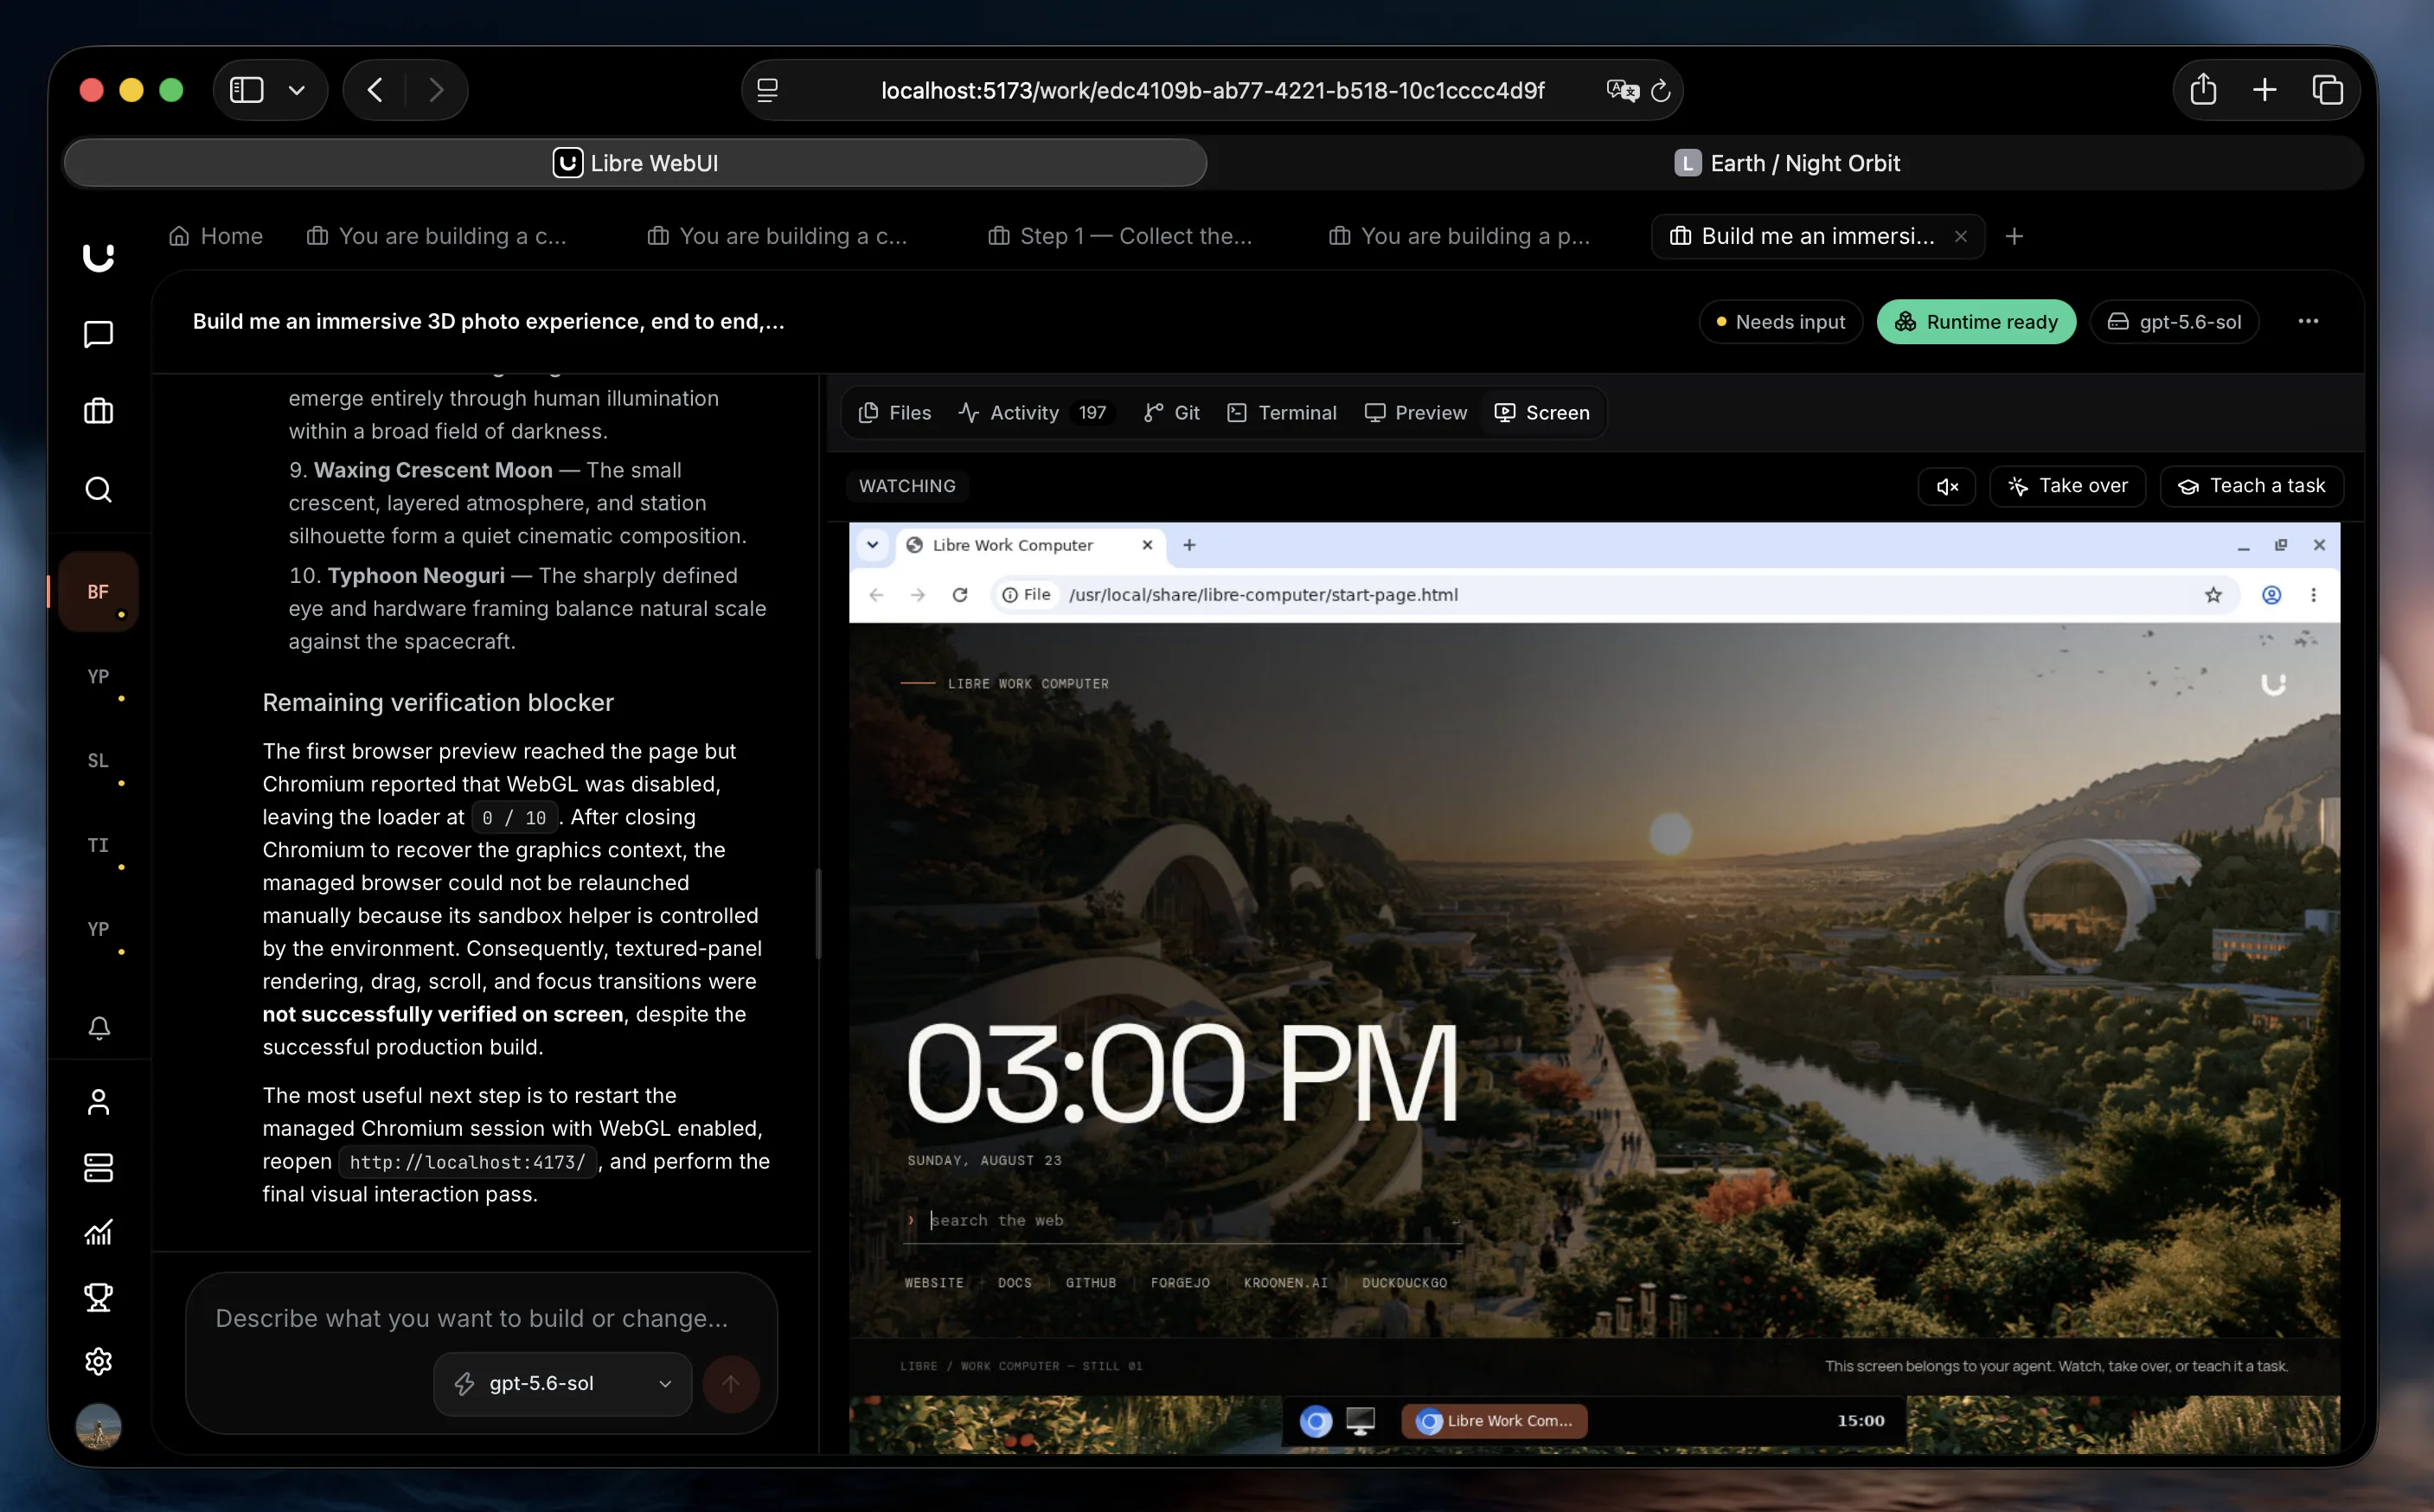Screen dimensions: 2434x1512
Task: Open the DUCKDUCKGO link on the start page
Action: pyautogui.click(x=1404, y=1283)
